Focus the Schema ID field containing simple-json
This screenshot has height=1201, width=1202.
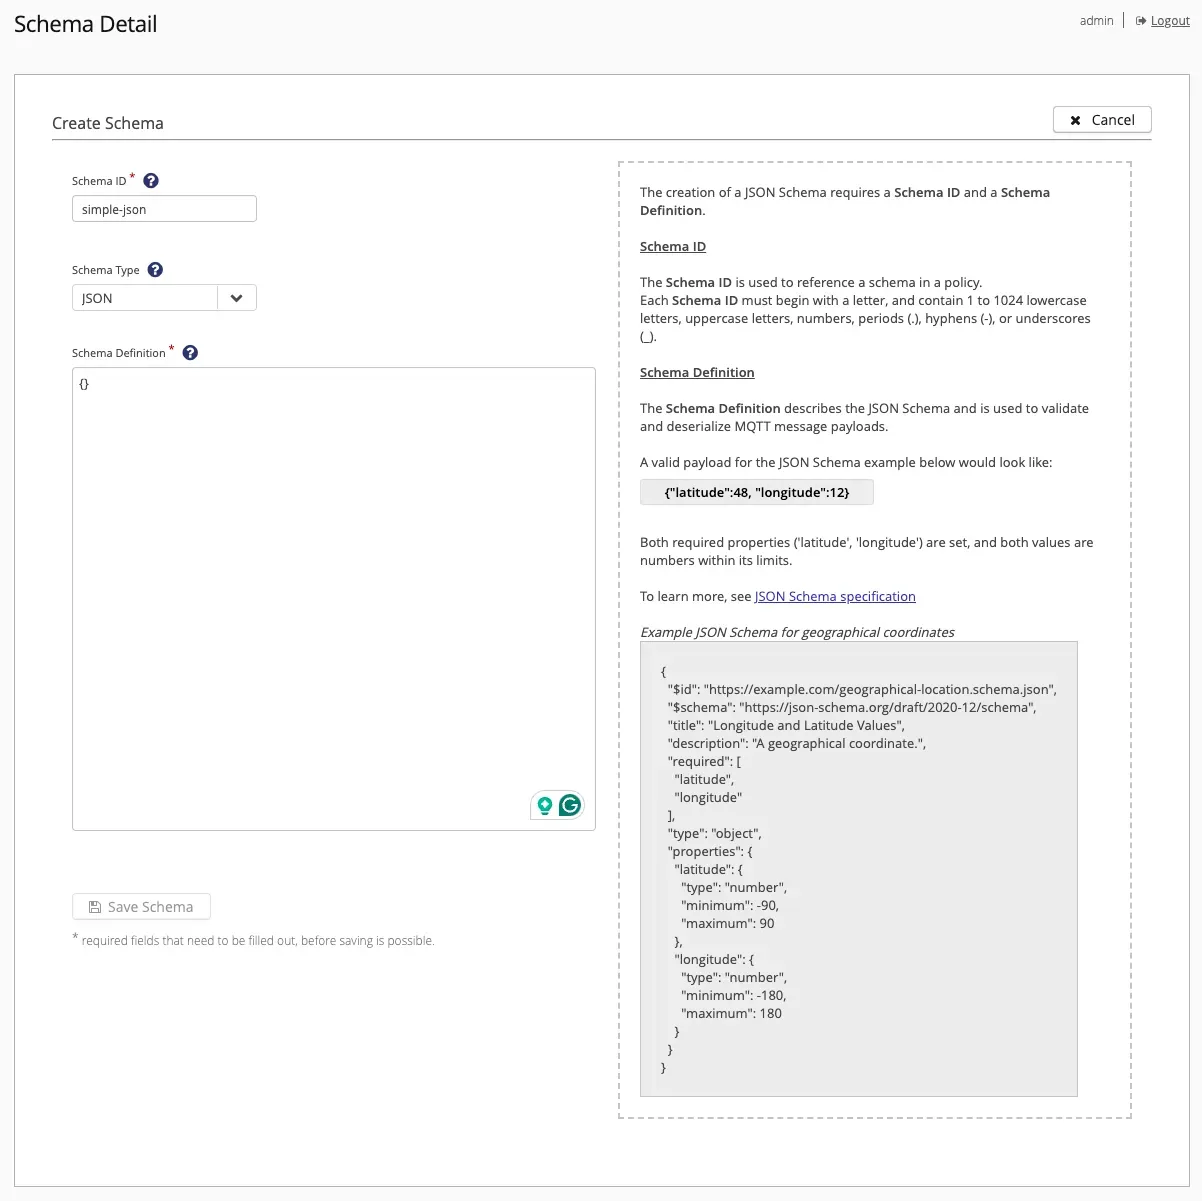point(164,209)
